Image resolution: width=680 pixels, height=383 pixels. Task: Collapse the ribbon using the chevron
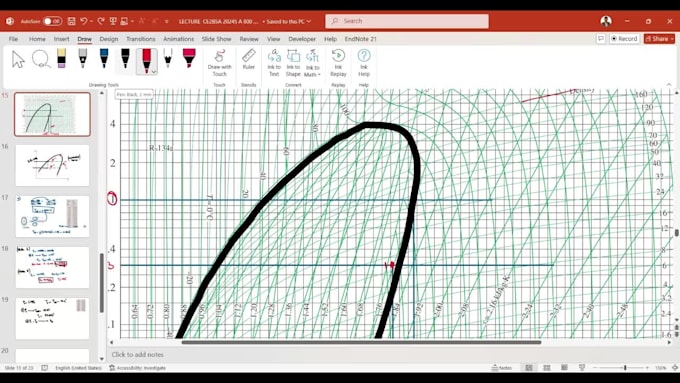point(669,85)
